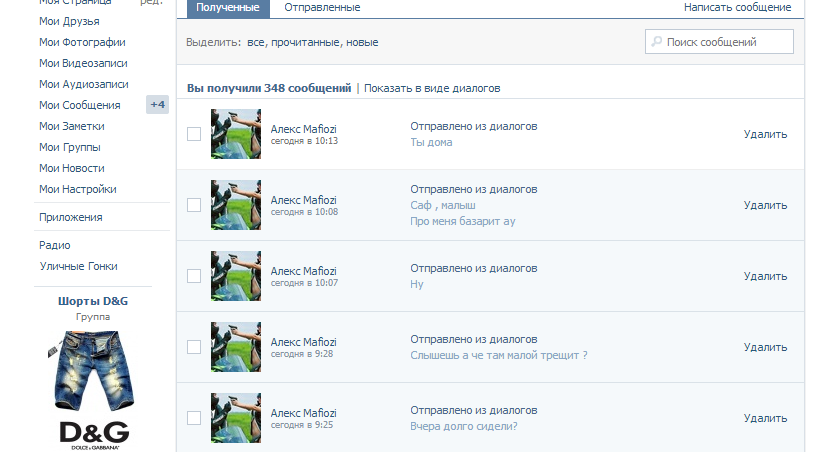826x452 pixels.
Task: Open Алекс Mafiozi profile from 10:07 message
Action: click(x=303, y=271)
